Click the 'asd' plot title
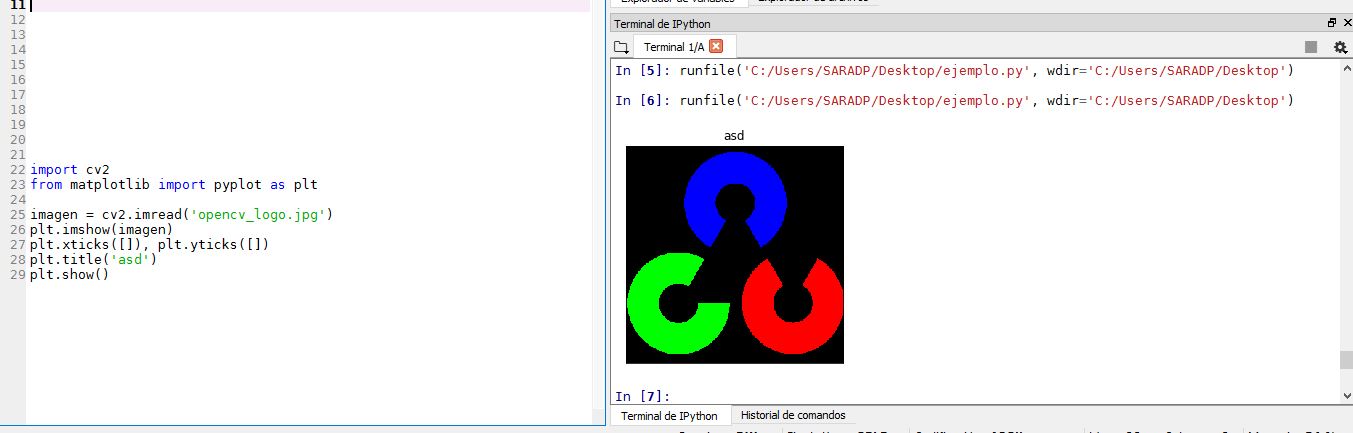1353x433 pixels. pyautogui.click(x=734, y=135)
